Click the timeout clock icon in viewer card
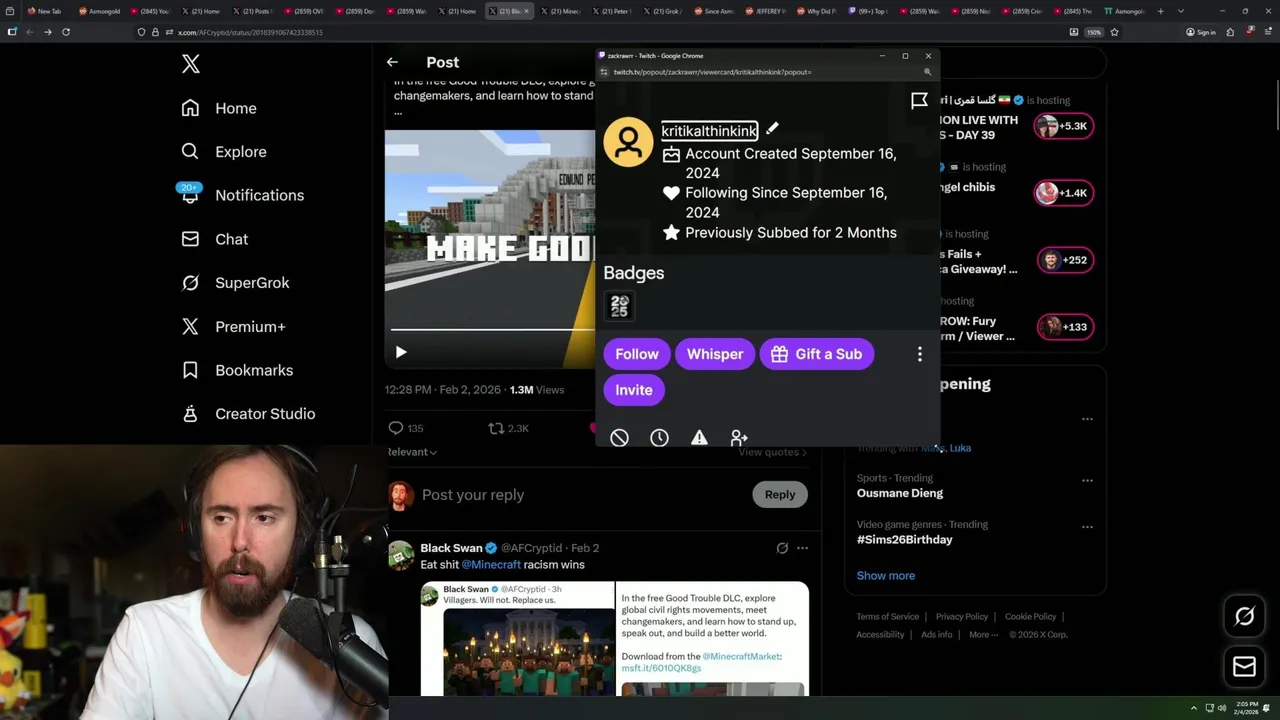The image size is (1280, 720). point(659,438)
